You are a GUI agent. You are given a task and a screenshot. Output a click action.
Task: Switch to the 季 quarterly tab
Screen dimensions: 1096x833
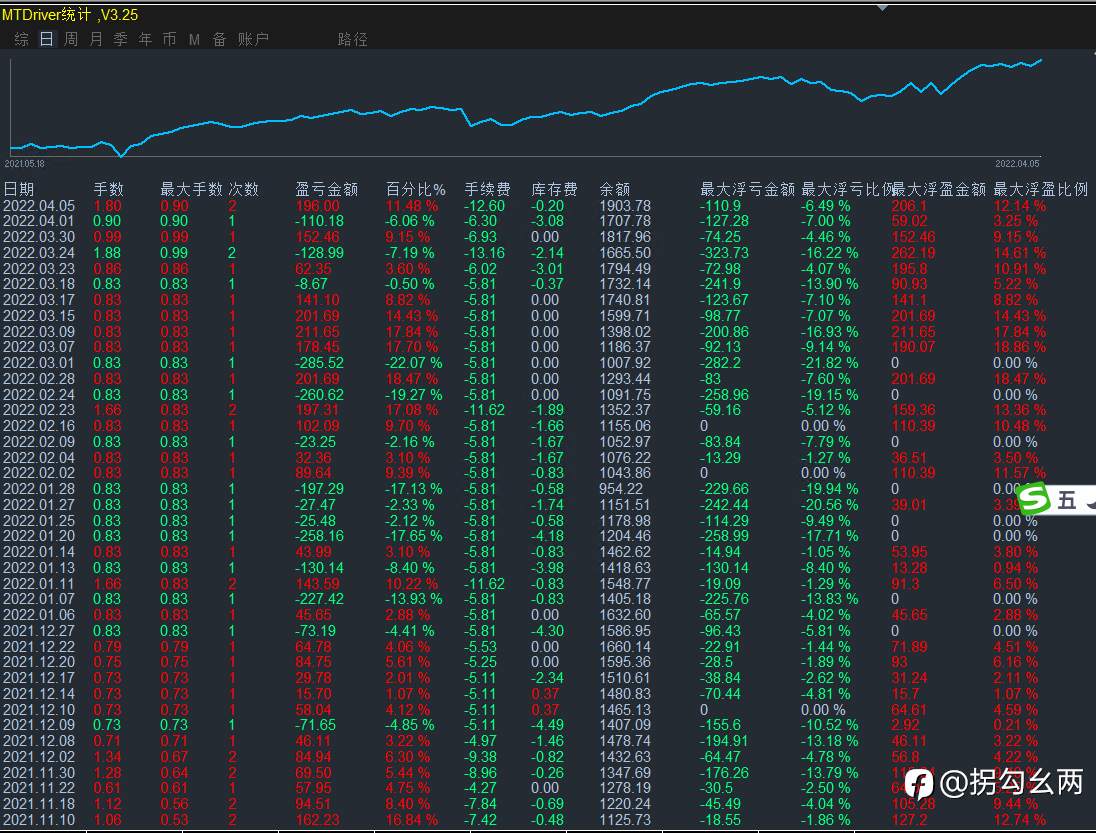click(120, 39)
